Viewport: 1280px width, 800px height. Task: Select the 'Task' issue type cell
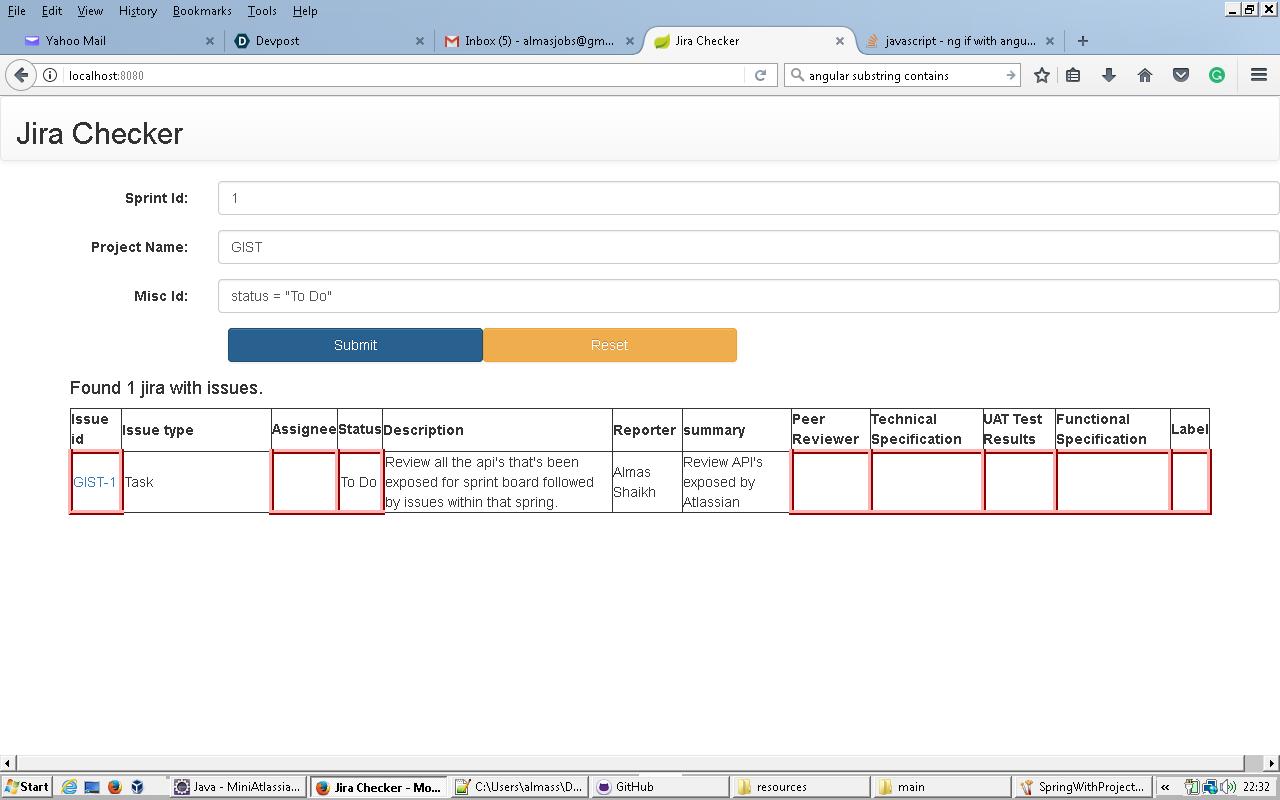[196, 482]
